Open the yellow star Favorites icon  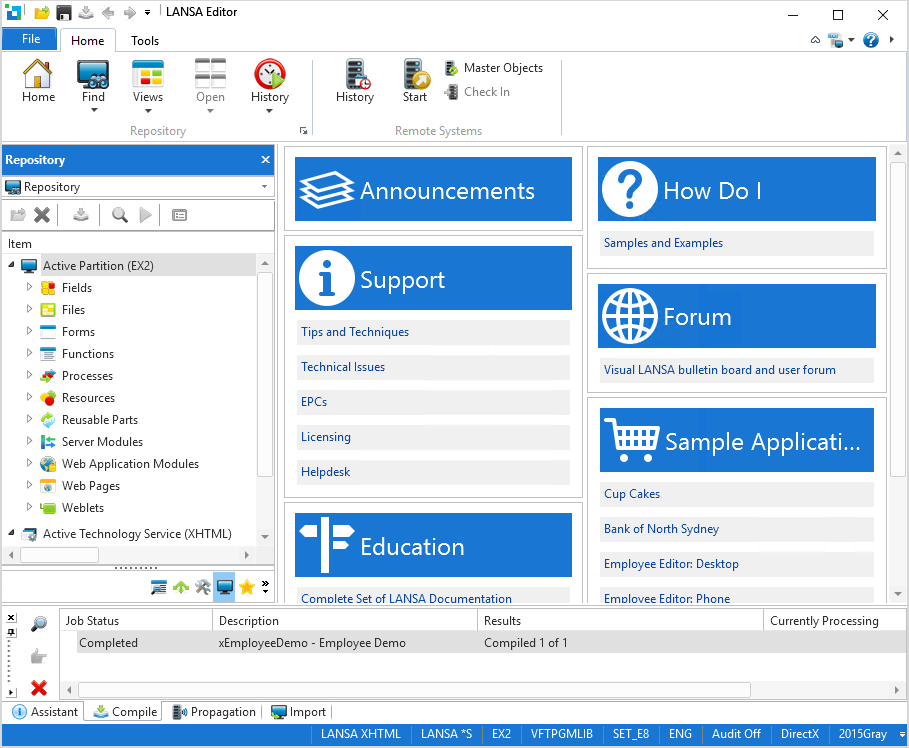247,587
